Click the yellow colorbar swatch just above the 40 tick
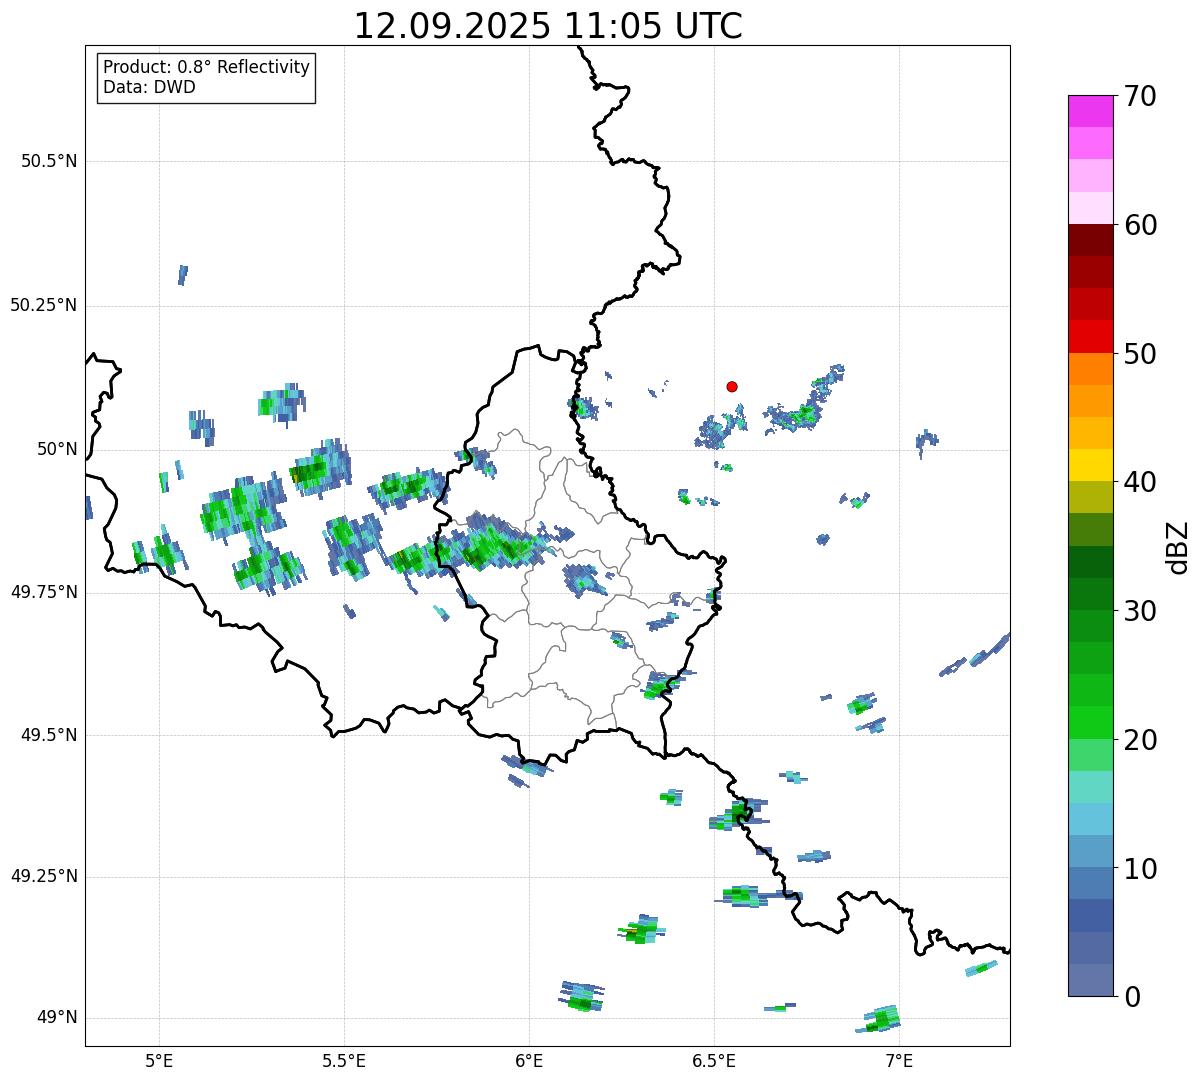 point(1090,465)
